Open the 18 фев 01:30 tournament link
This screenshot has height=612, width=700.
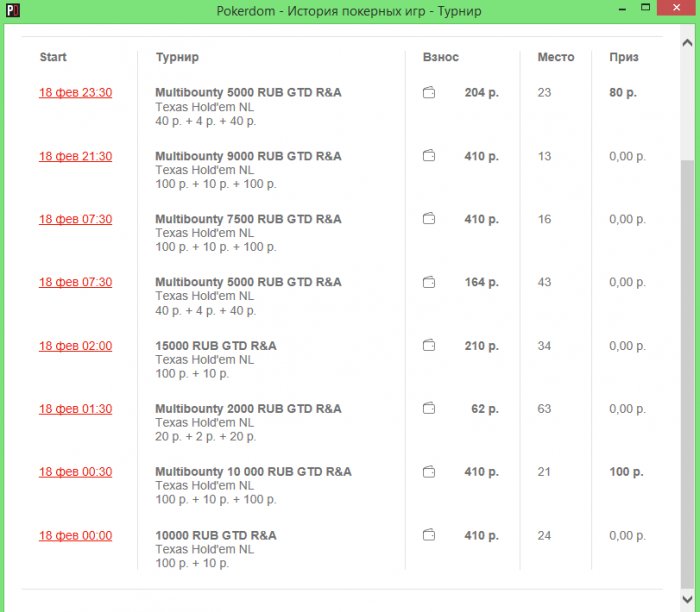(75, 409)
